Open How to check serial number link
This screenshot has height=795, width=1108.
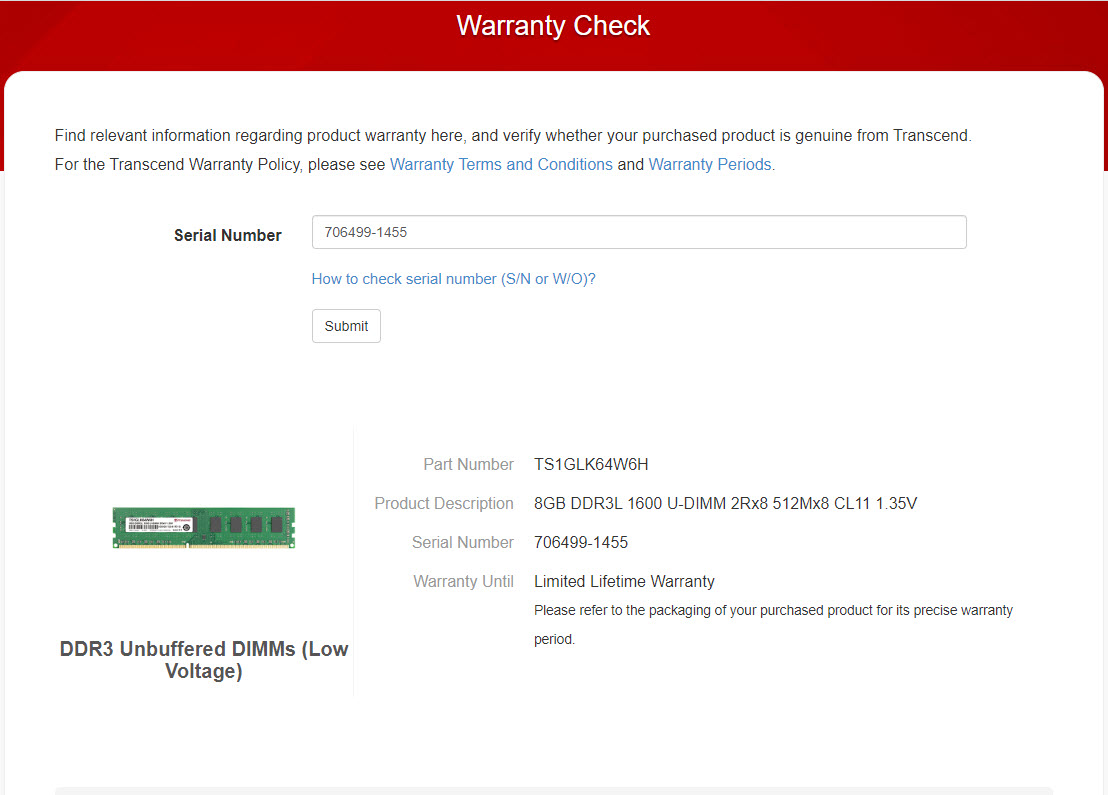pos(454,278)
